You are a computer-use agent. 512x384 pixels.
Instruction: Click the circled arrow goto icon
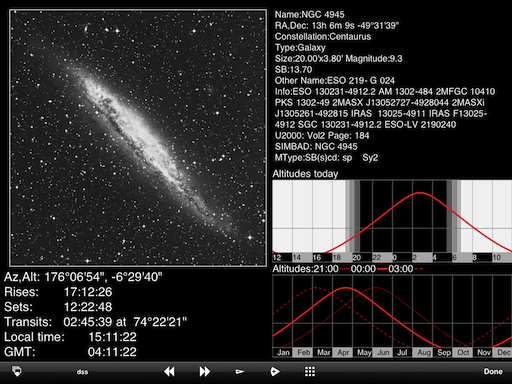(275, 372)
